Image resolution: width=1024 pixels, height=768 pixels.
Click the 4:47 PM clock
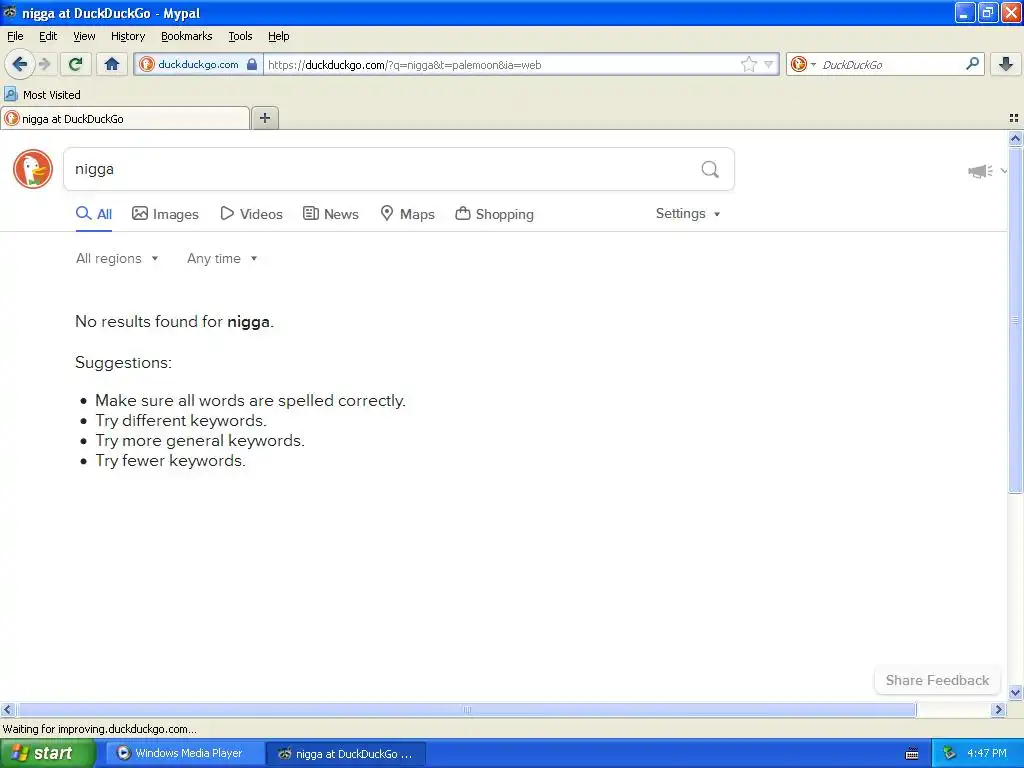pyautogui.click(x=987, y=753)
